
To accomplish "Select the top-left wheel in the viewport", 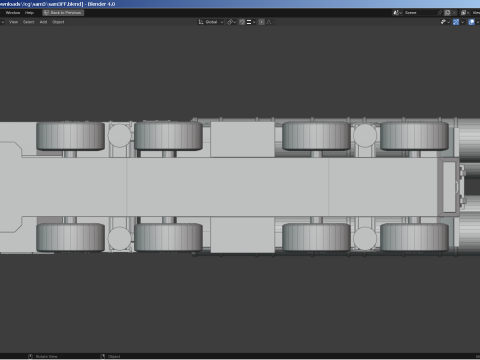I will (70, 136).
